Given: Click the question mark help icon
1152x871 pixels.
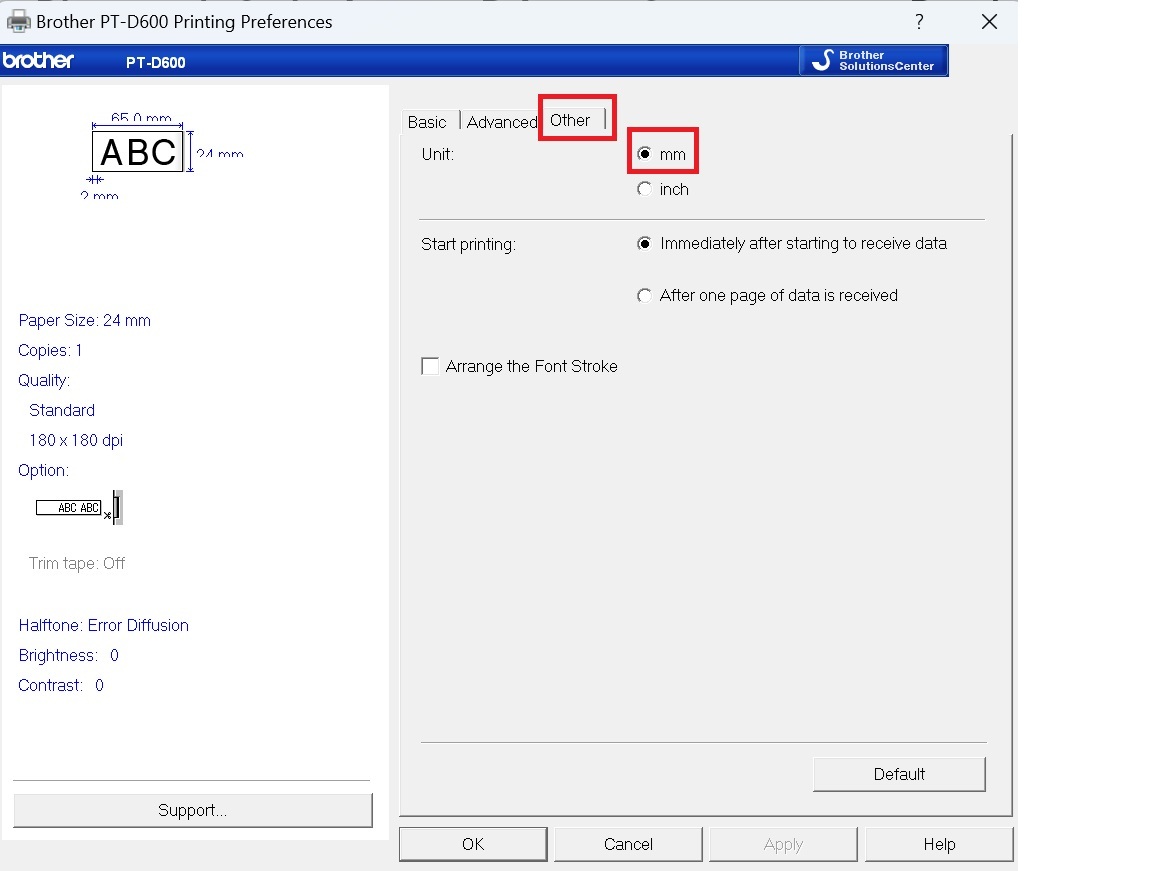Looking at the screenshot, I should [919, 21].
